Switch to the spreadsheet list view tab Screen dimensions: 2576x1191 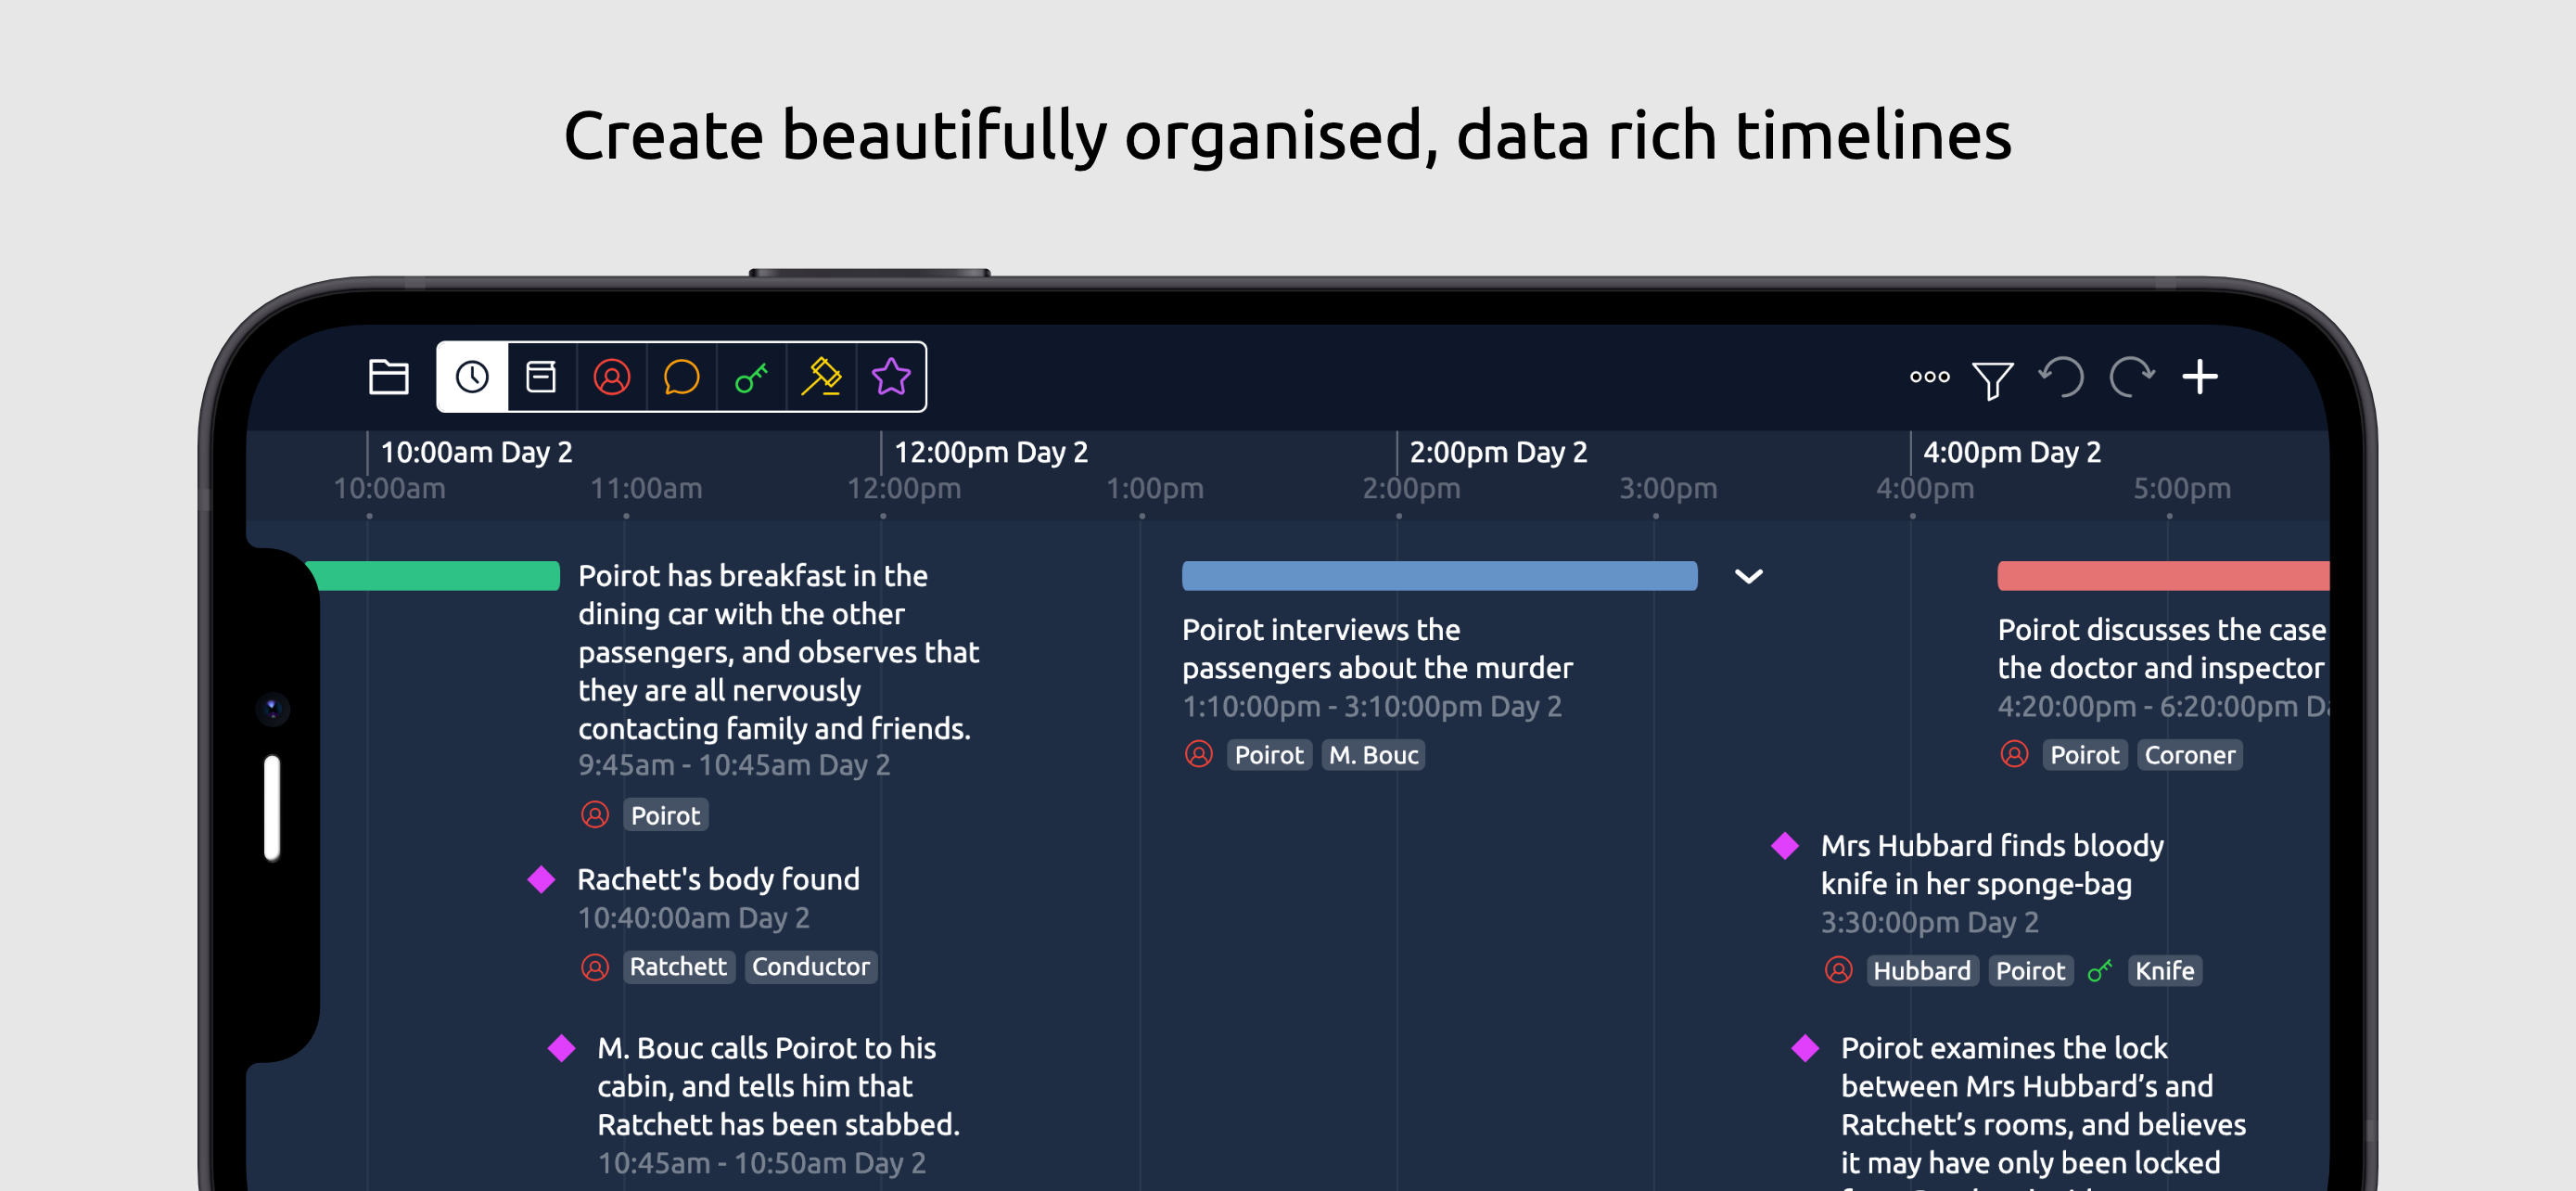pos(541,377)
